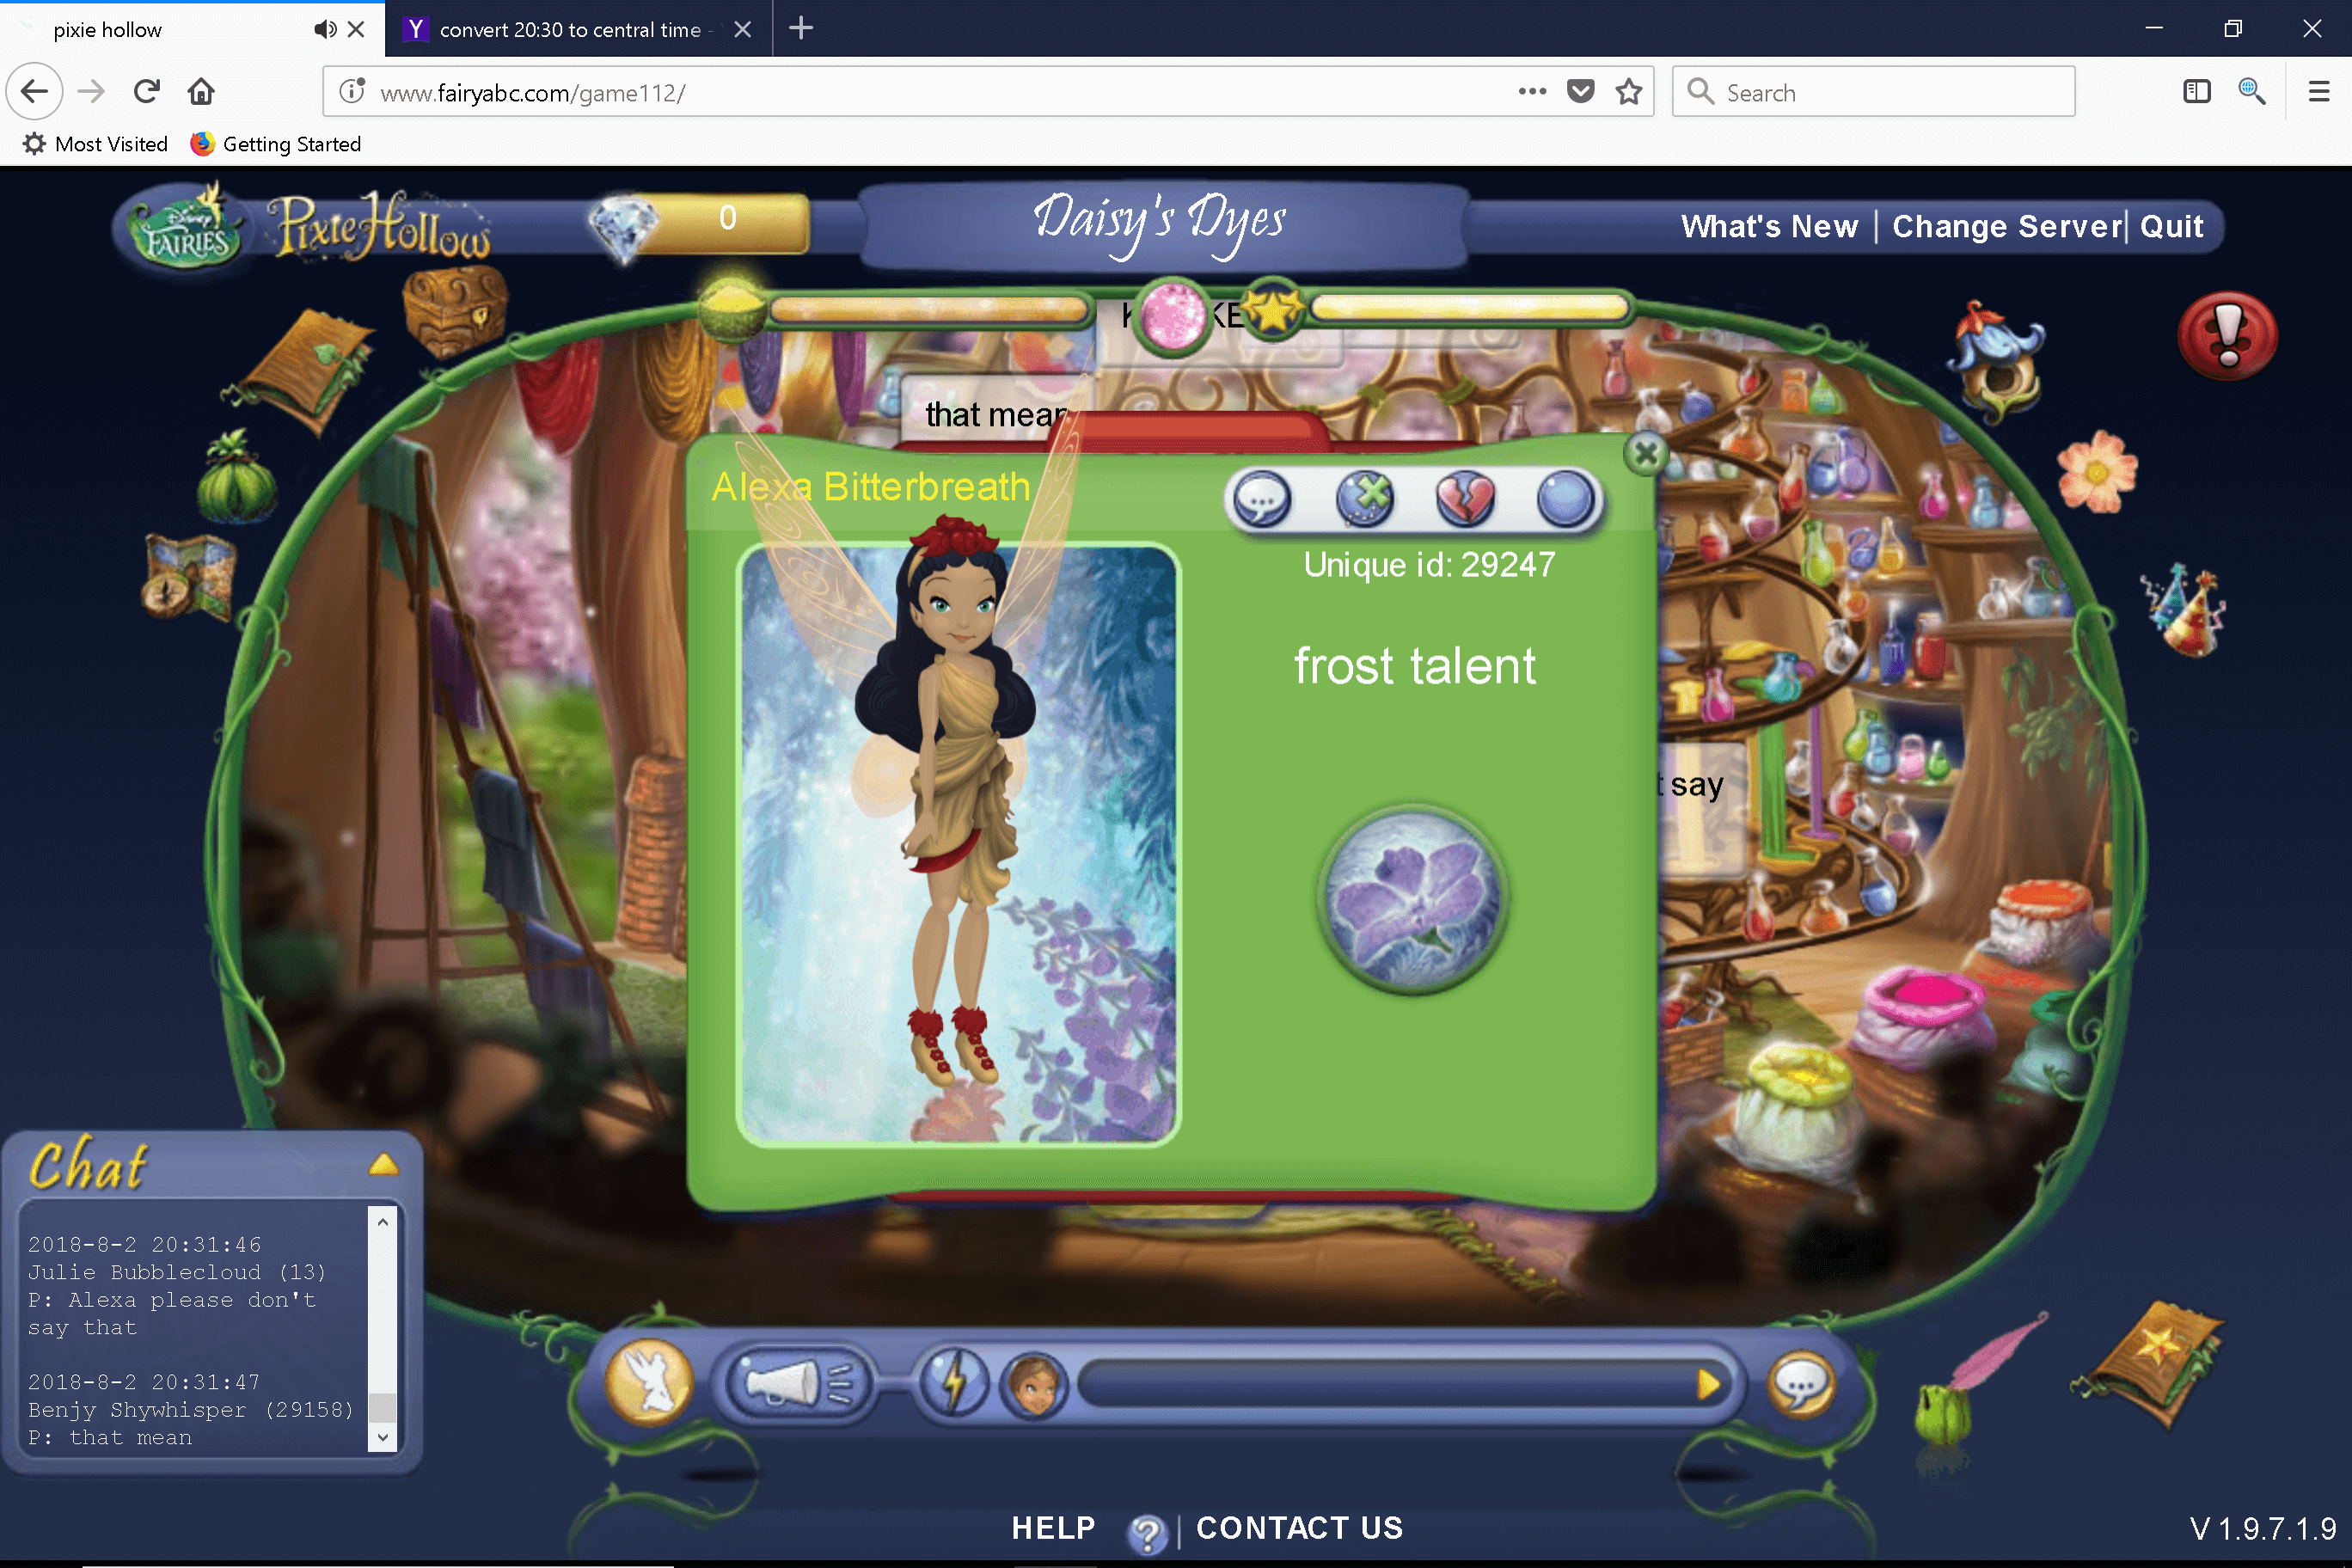Toggle the bookmark star in the address bar
This screenshot has width=2352, height=1568.
point(1627,91)
